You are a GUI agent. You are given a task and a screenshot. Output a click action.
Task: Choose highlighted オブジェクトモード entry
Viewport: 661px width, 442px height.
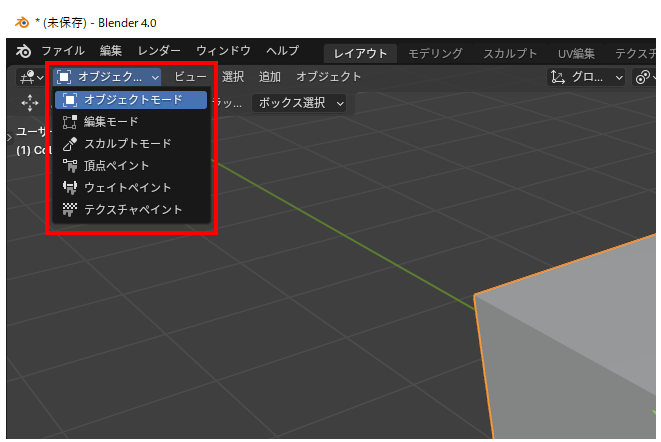coord(132,100)
